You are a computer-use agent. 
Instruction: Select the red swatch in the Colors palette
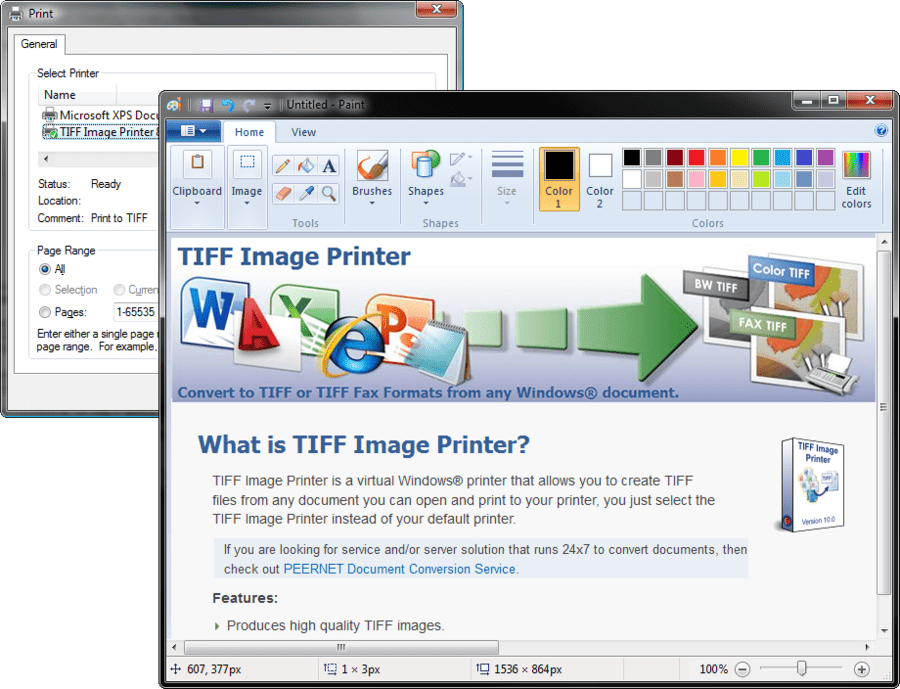pyautogui.click(x=695, y=158)
